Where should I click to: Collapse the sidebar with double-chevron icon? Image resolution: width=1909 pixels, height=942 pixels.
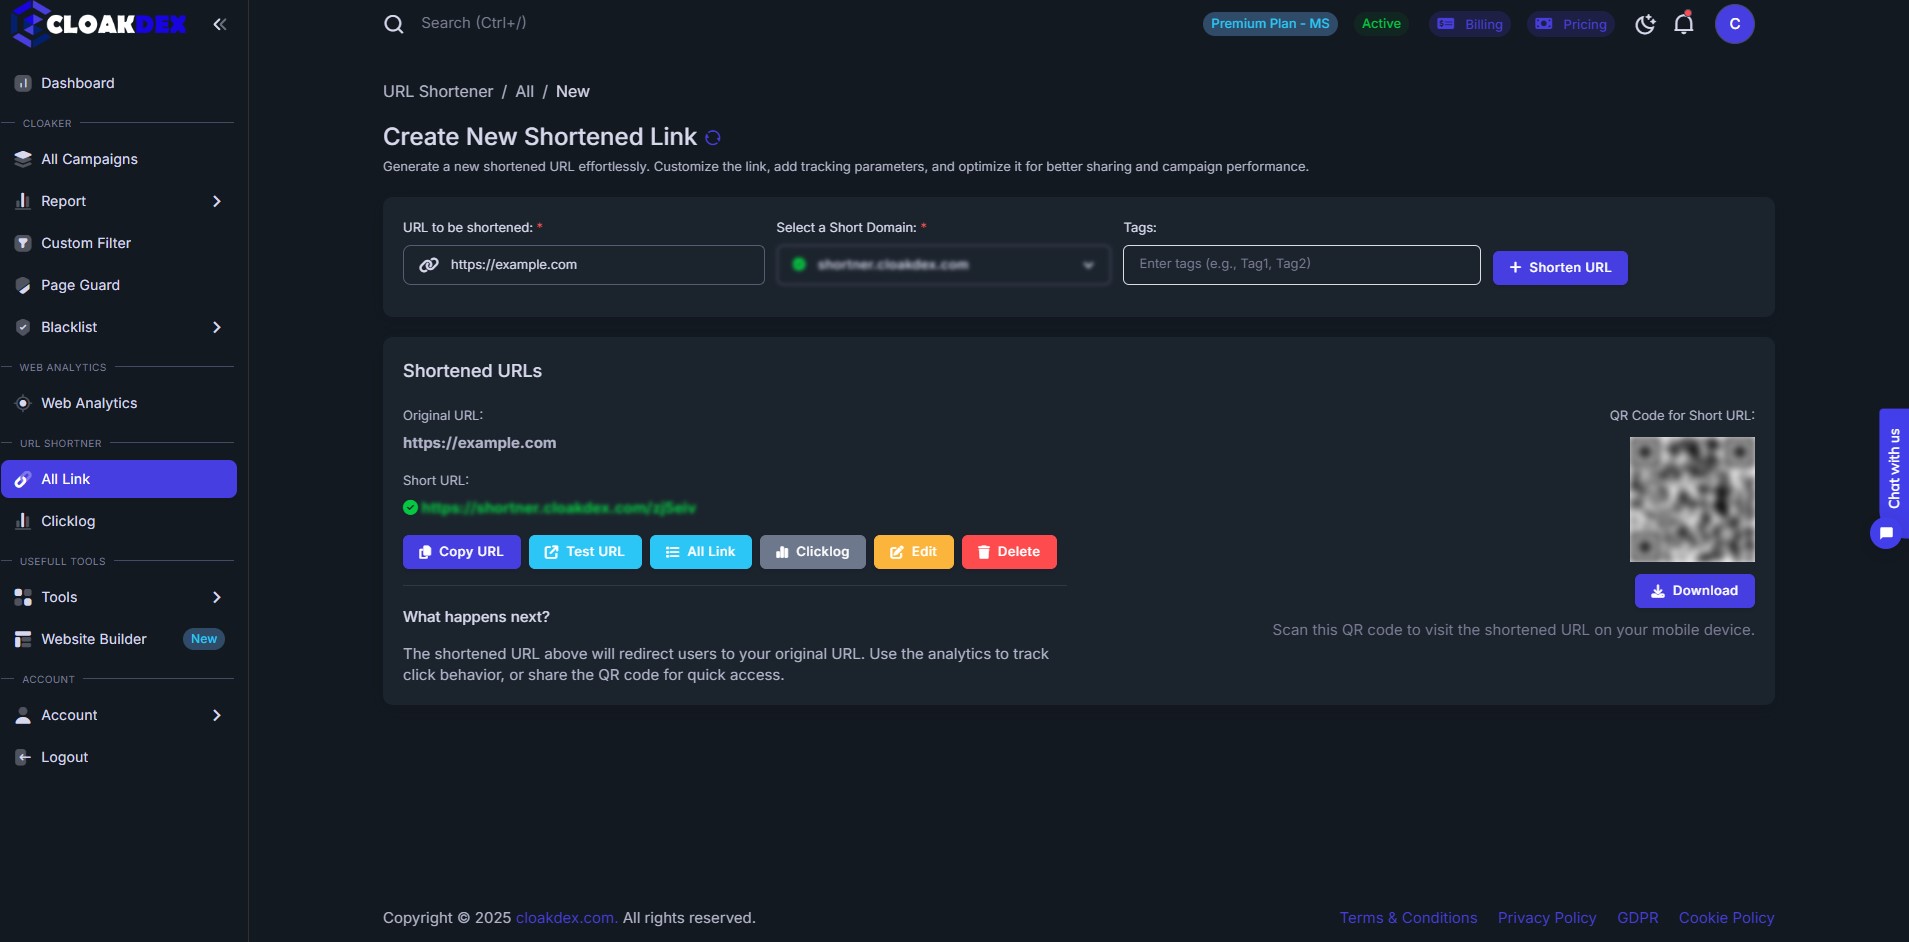pos(220,24)
